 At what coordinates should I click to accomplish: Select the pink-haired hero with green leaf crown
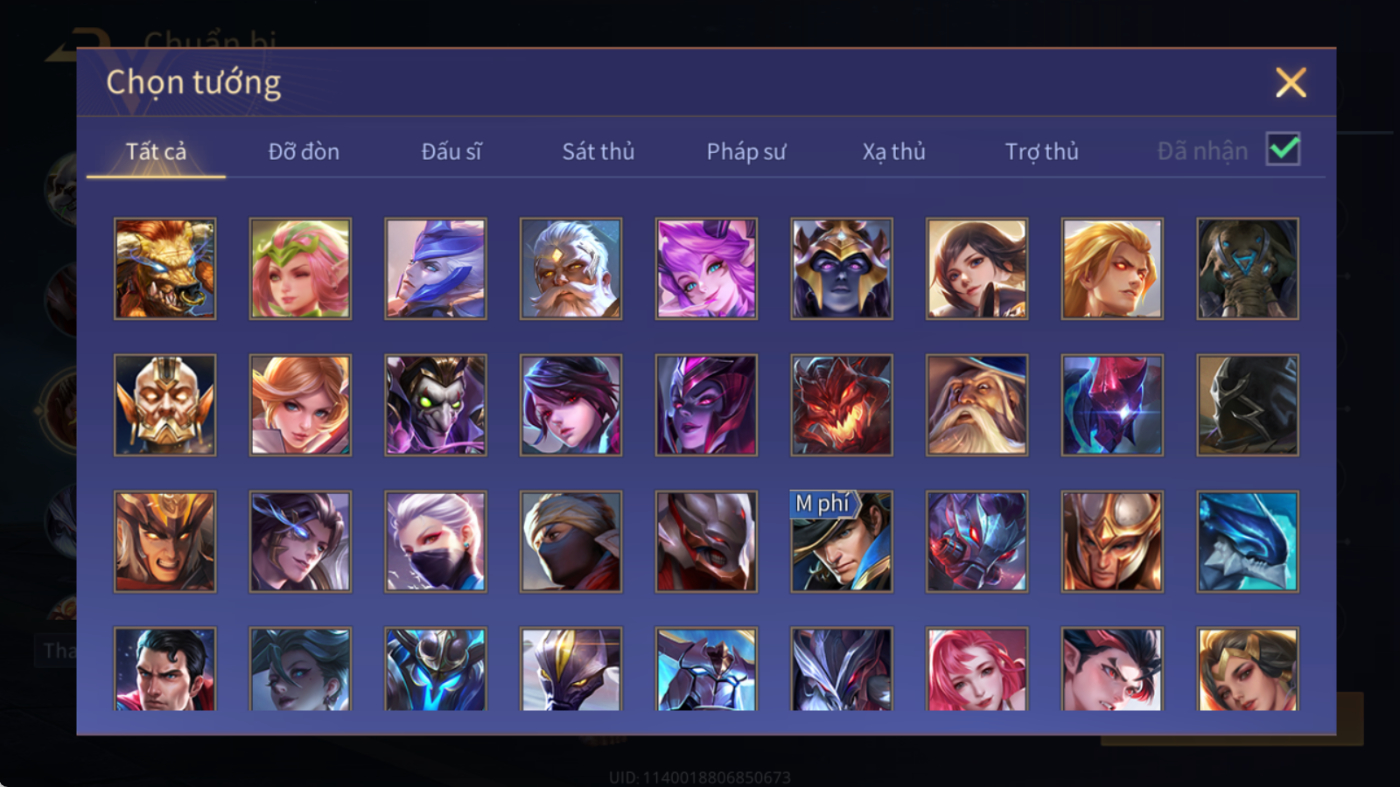tap(300, 269)
